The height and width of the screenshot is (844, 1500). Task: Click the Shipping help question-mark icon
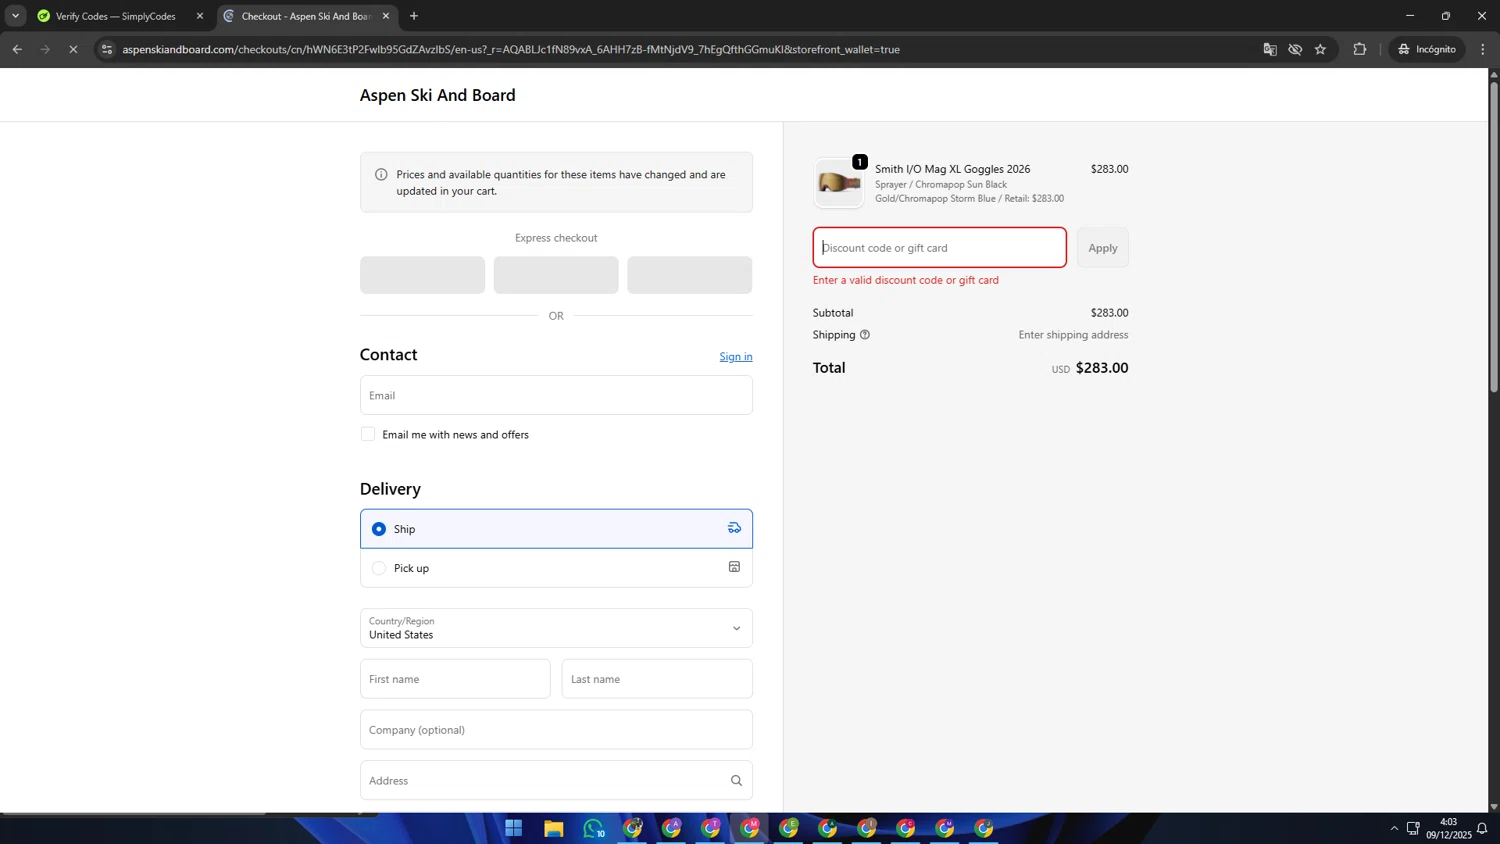(x=865, y=335)
